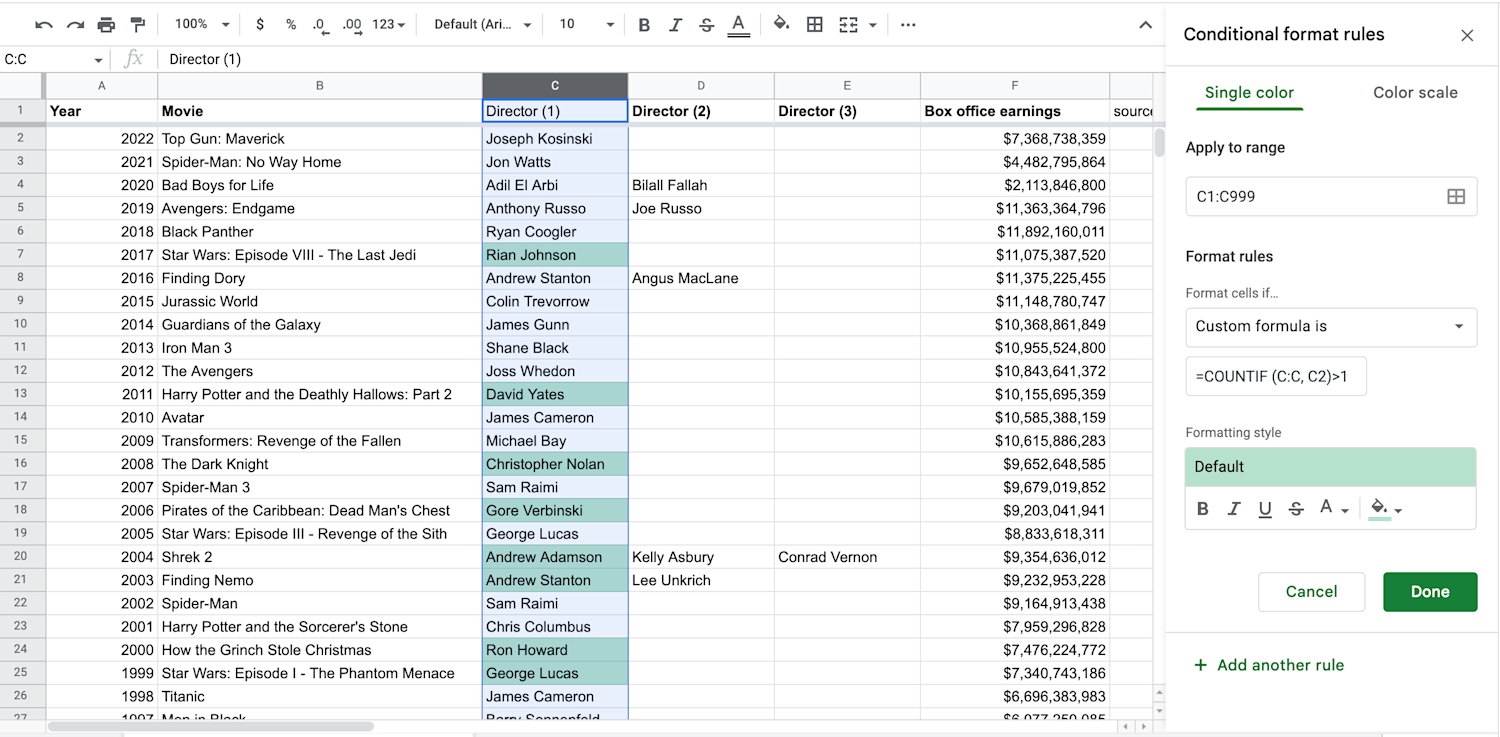The image size is (1500, 737).
Task: Click cell Kelly Asbury
Action: [701, 557]
